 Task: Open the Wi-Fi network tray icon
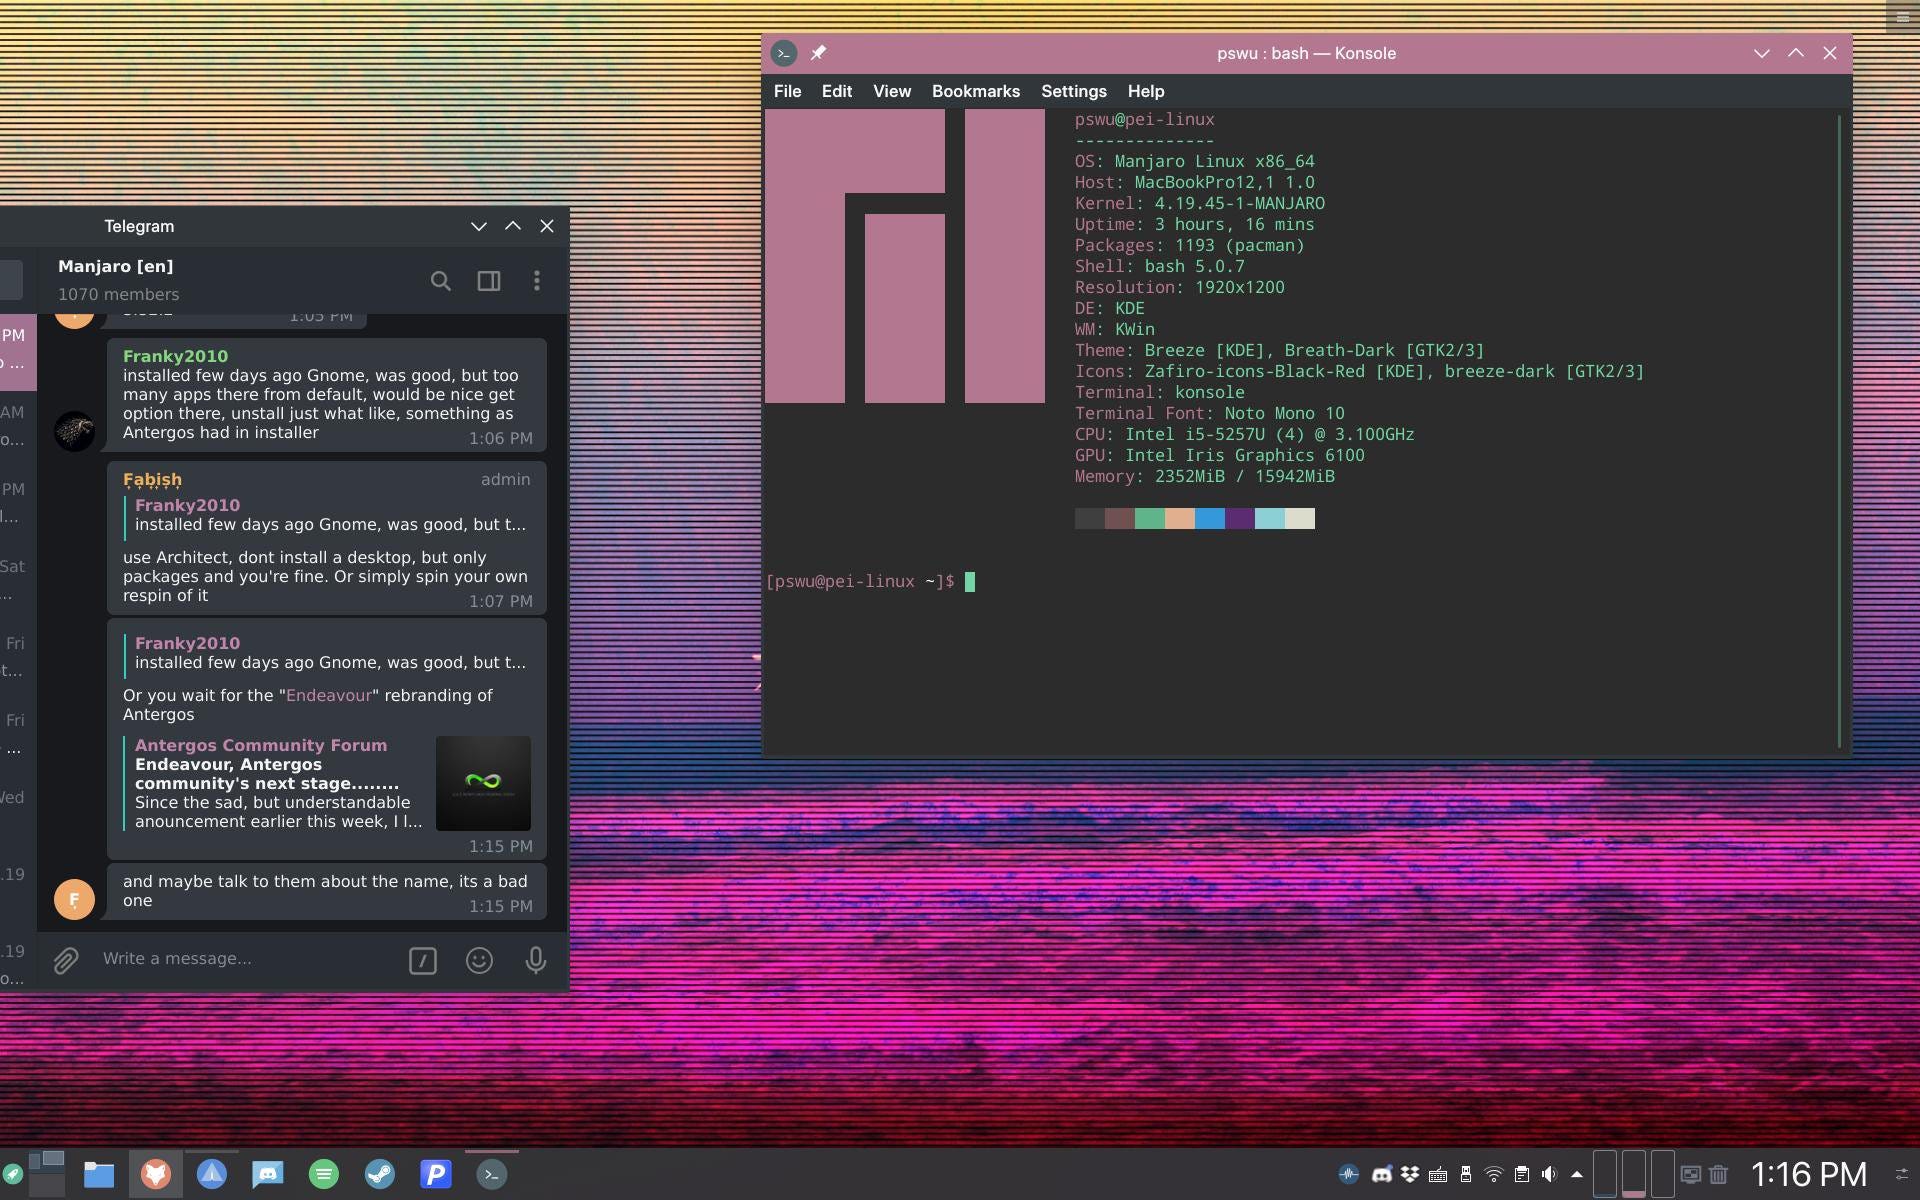1493,1174
